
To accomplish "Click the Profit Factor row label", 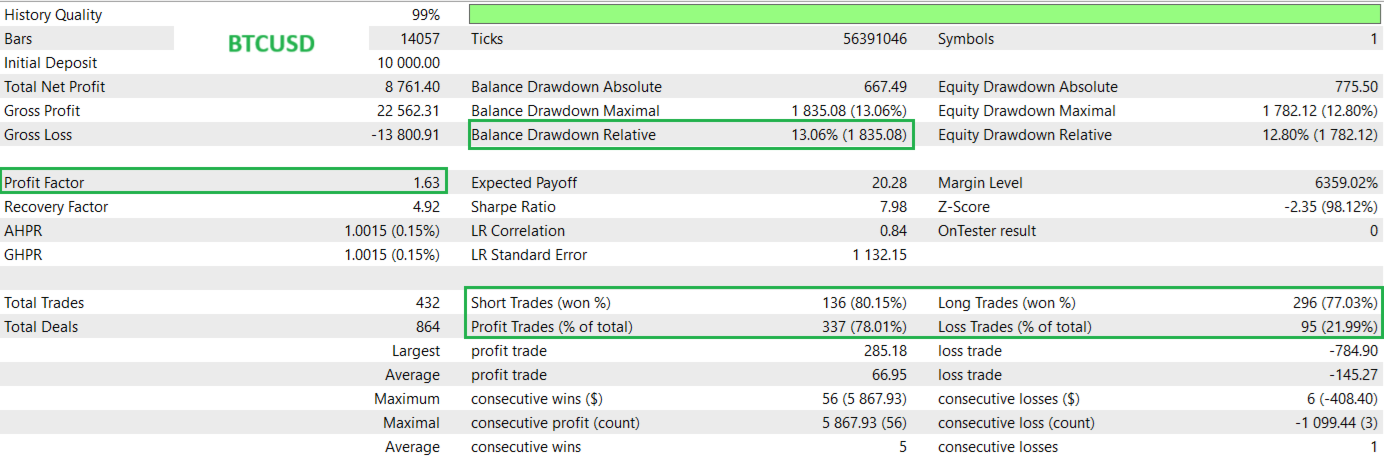I will [x=44, y=183].
